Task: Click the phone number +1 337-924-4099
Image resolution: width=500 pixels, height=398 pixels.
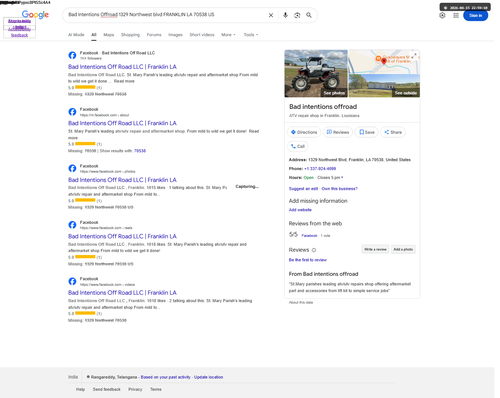Action: 320,169
